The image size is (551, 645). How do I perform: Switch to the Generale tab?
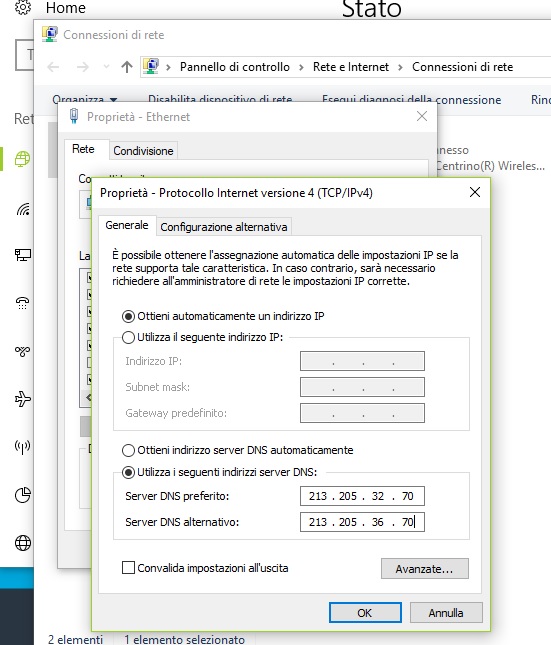pos(127,225)
